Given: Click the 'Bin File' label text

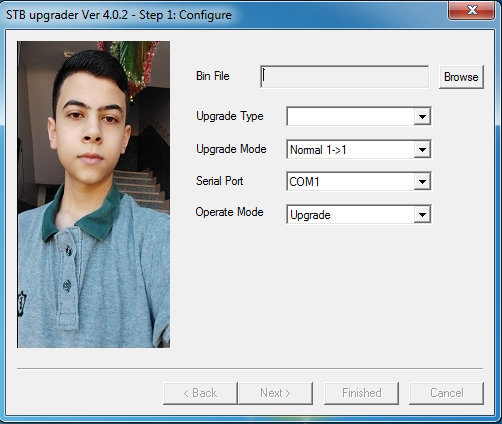Looking at the screenshot, I should (213, 76).
